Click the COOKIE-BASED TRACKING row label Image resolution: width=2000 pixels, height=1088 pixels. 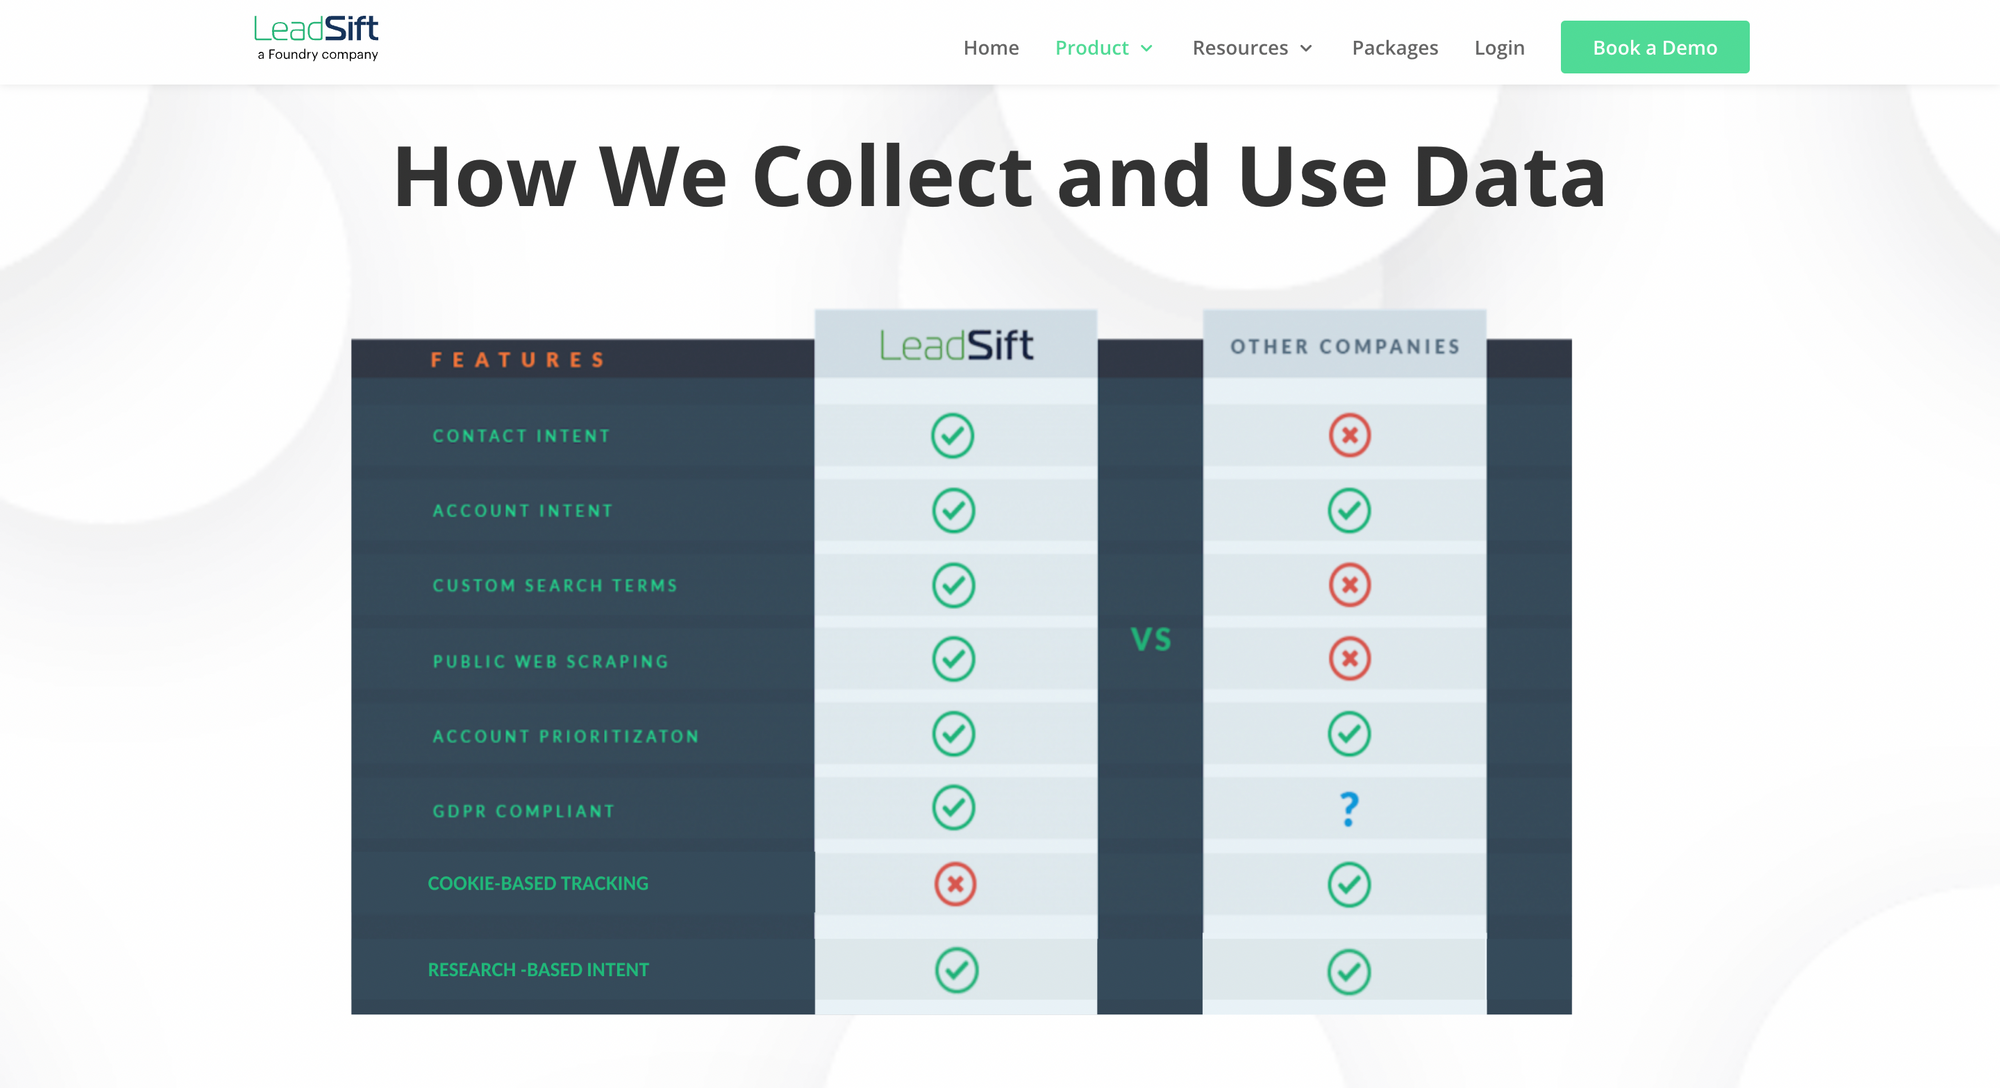point(538,884)
